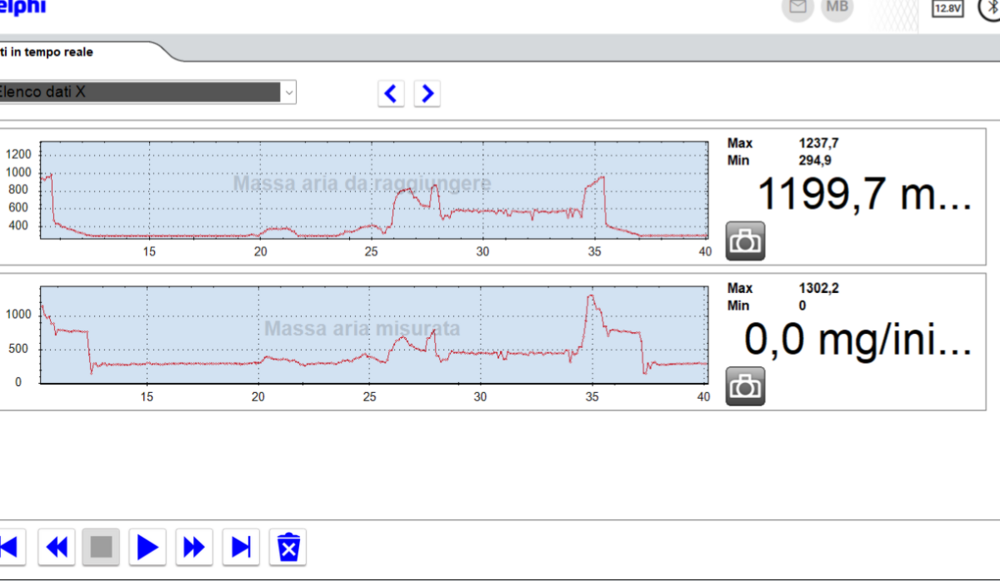Capture snapshot of Massa aria misurata graph
Screen dimensions: 1000x581
(x=745, y=386)
